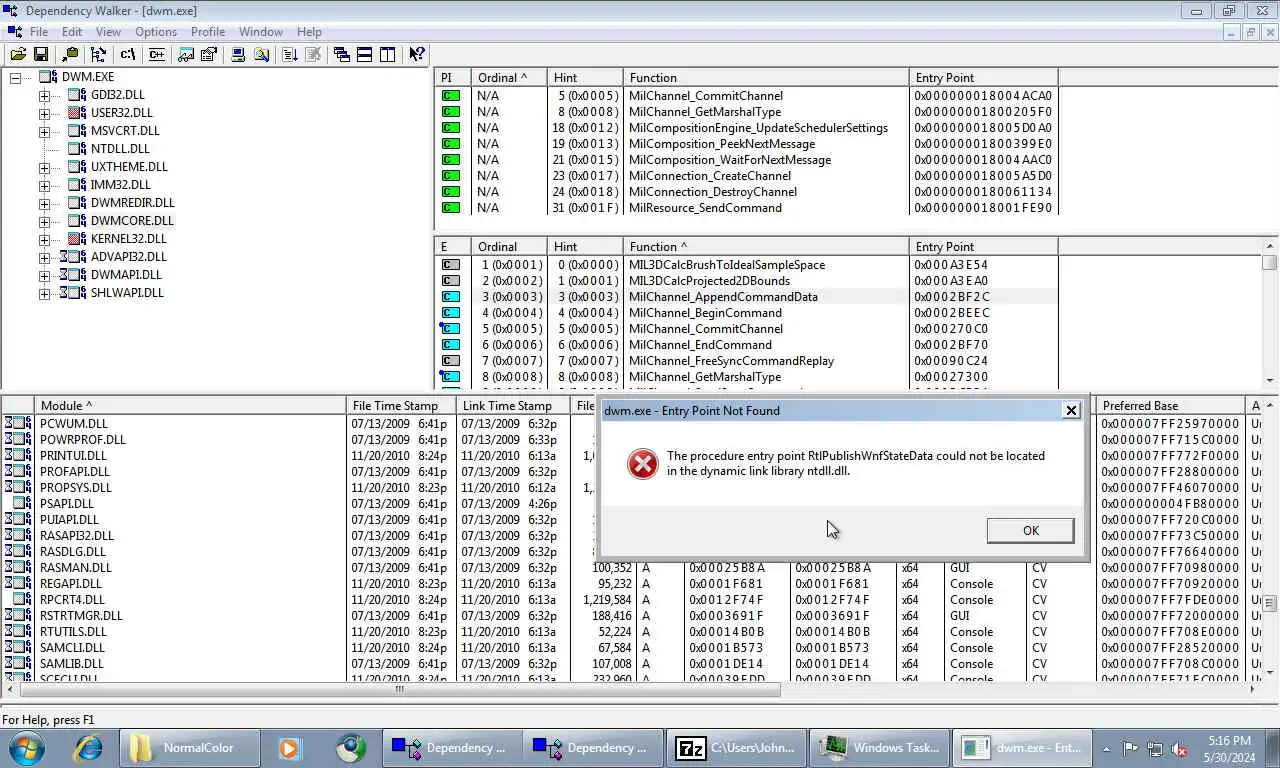
Task: Click the module icon beside DWMCORE.DLL in tree
Action: 76,221
